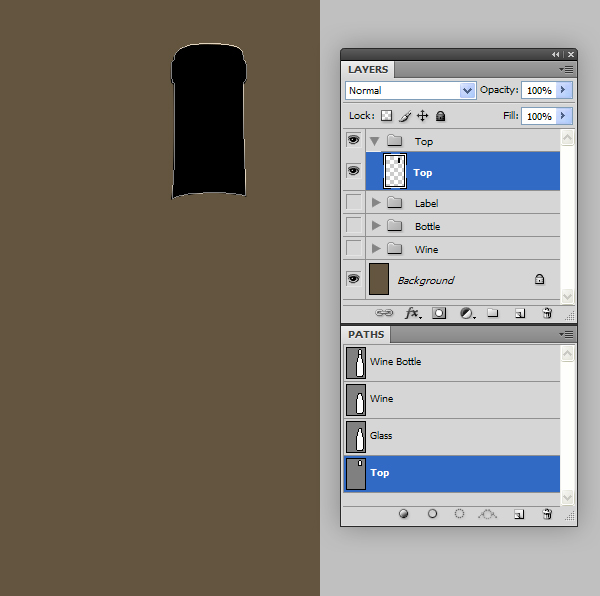Expand the Bottle group

pos(376,226)
